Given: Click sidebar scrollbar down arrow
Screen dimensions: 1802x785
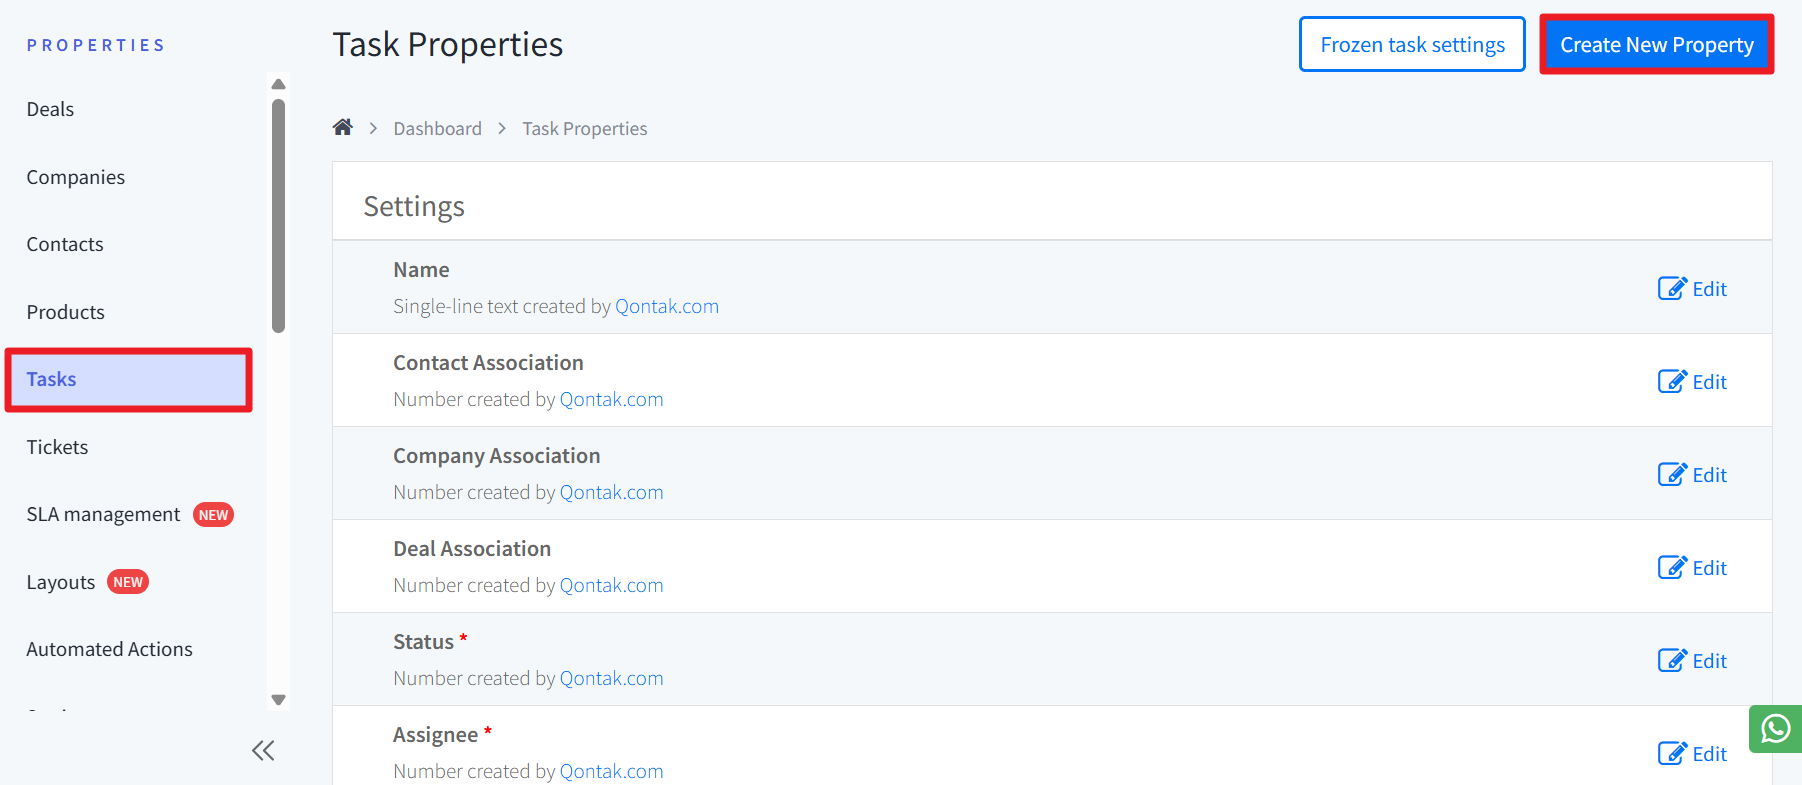Looking at the screenshot, I should pos(279,700).
